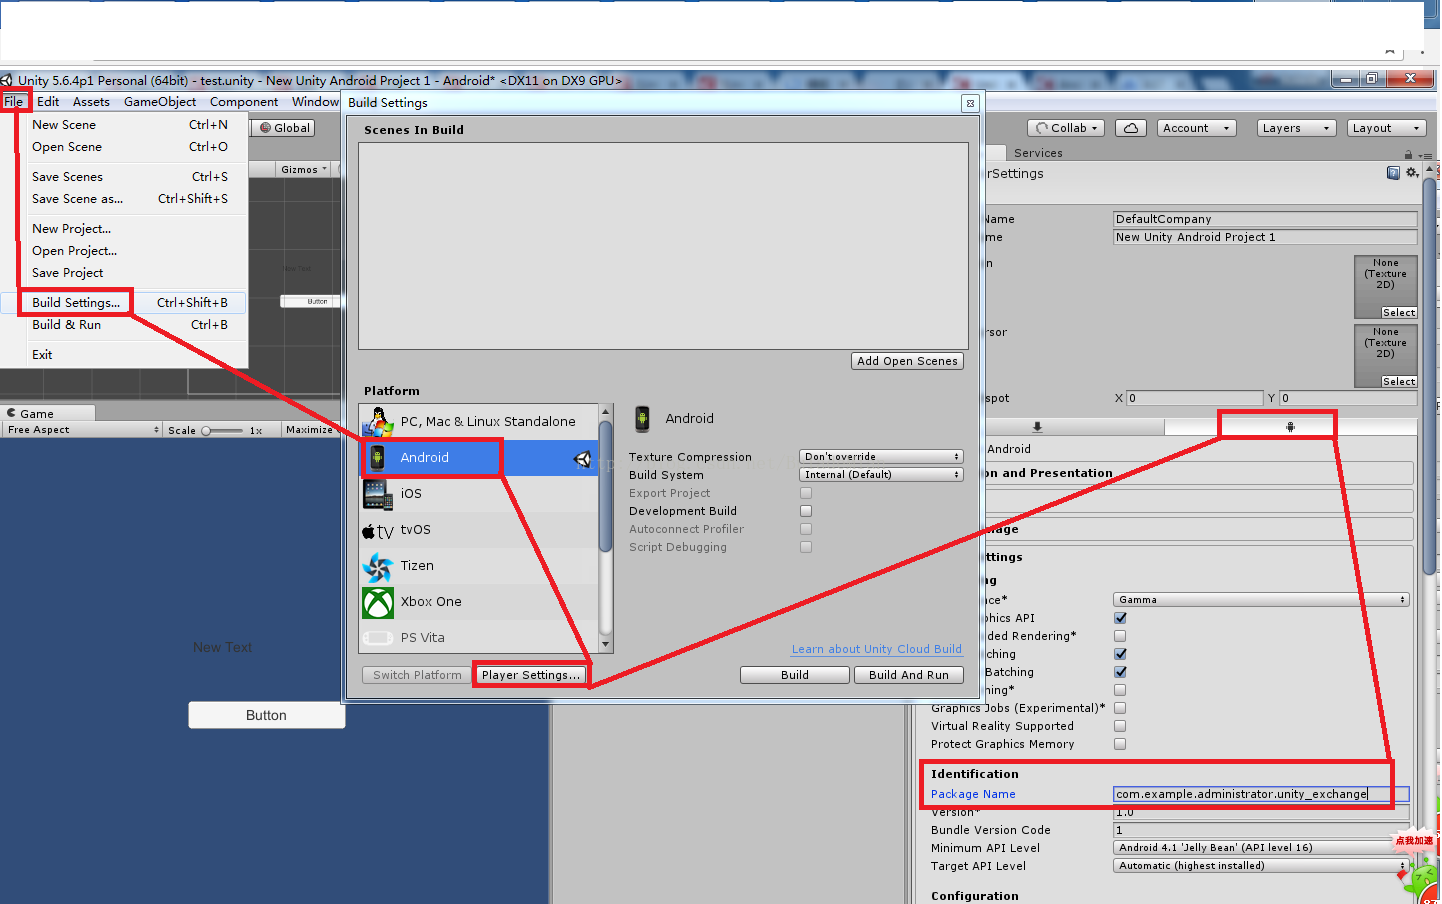The width and height of the screenshot is (1442, 904).
Task: Open the Assets menu
Action: click(x=91, y=102)
